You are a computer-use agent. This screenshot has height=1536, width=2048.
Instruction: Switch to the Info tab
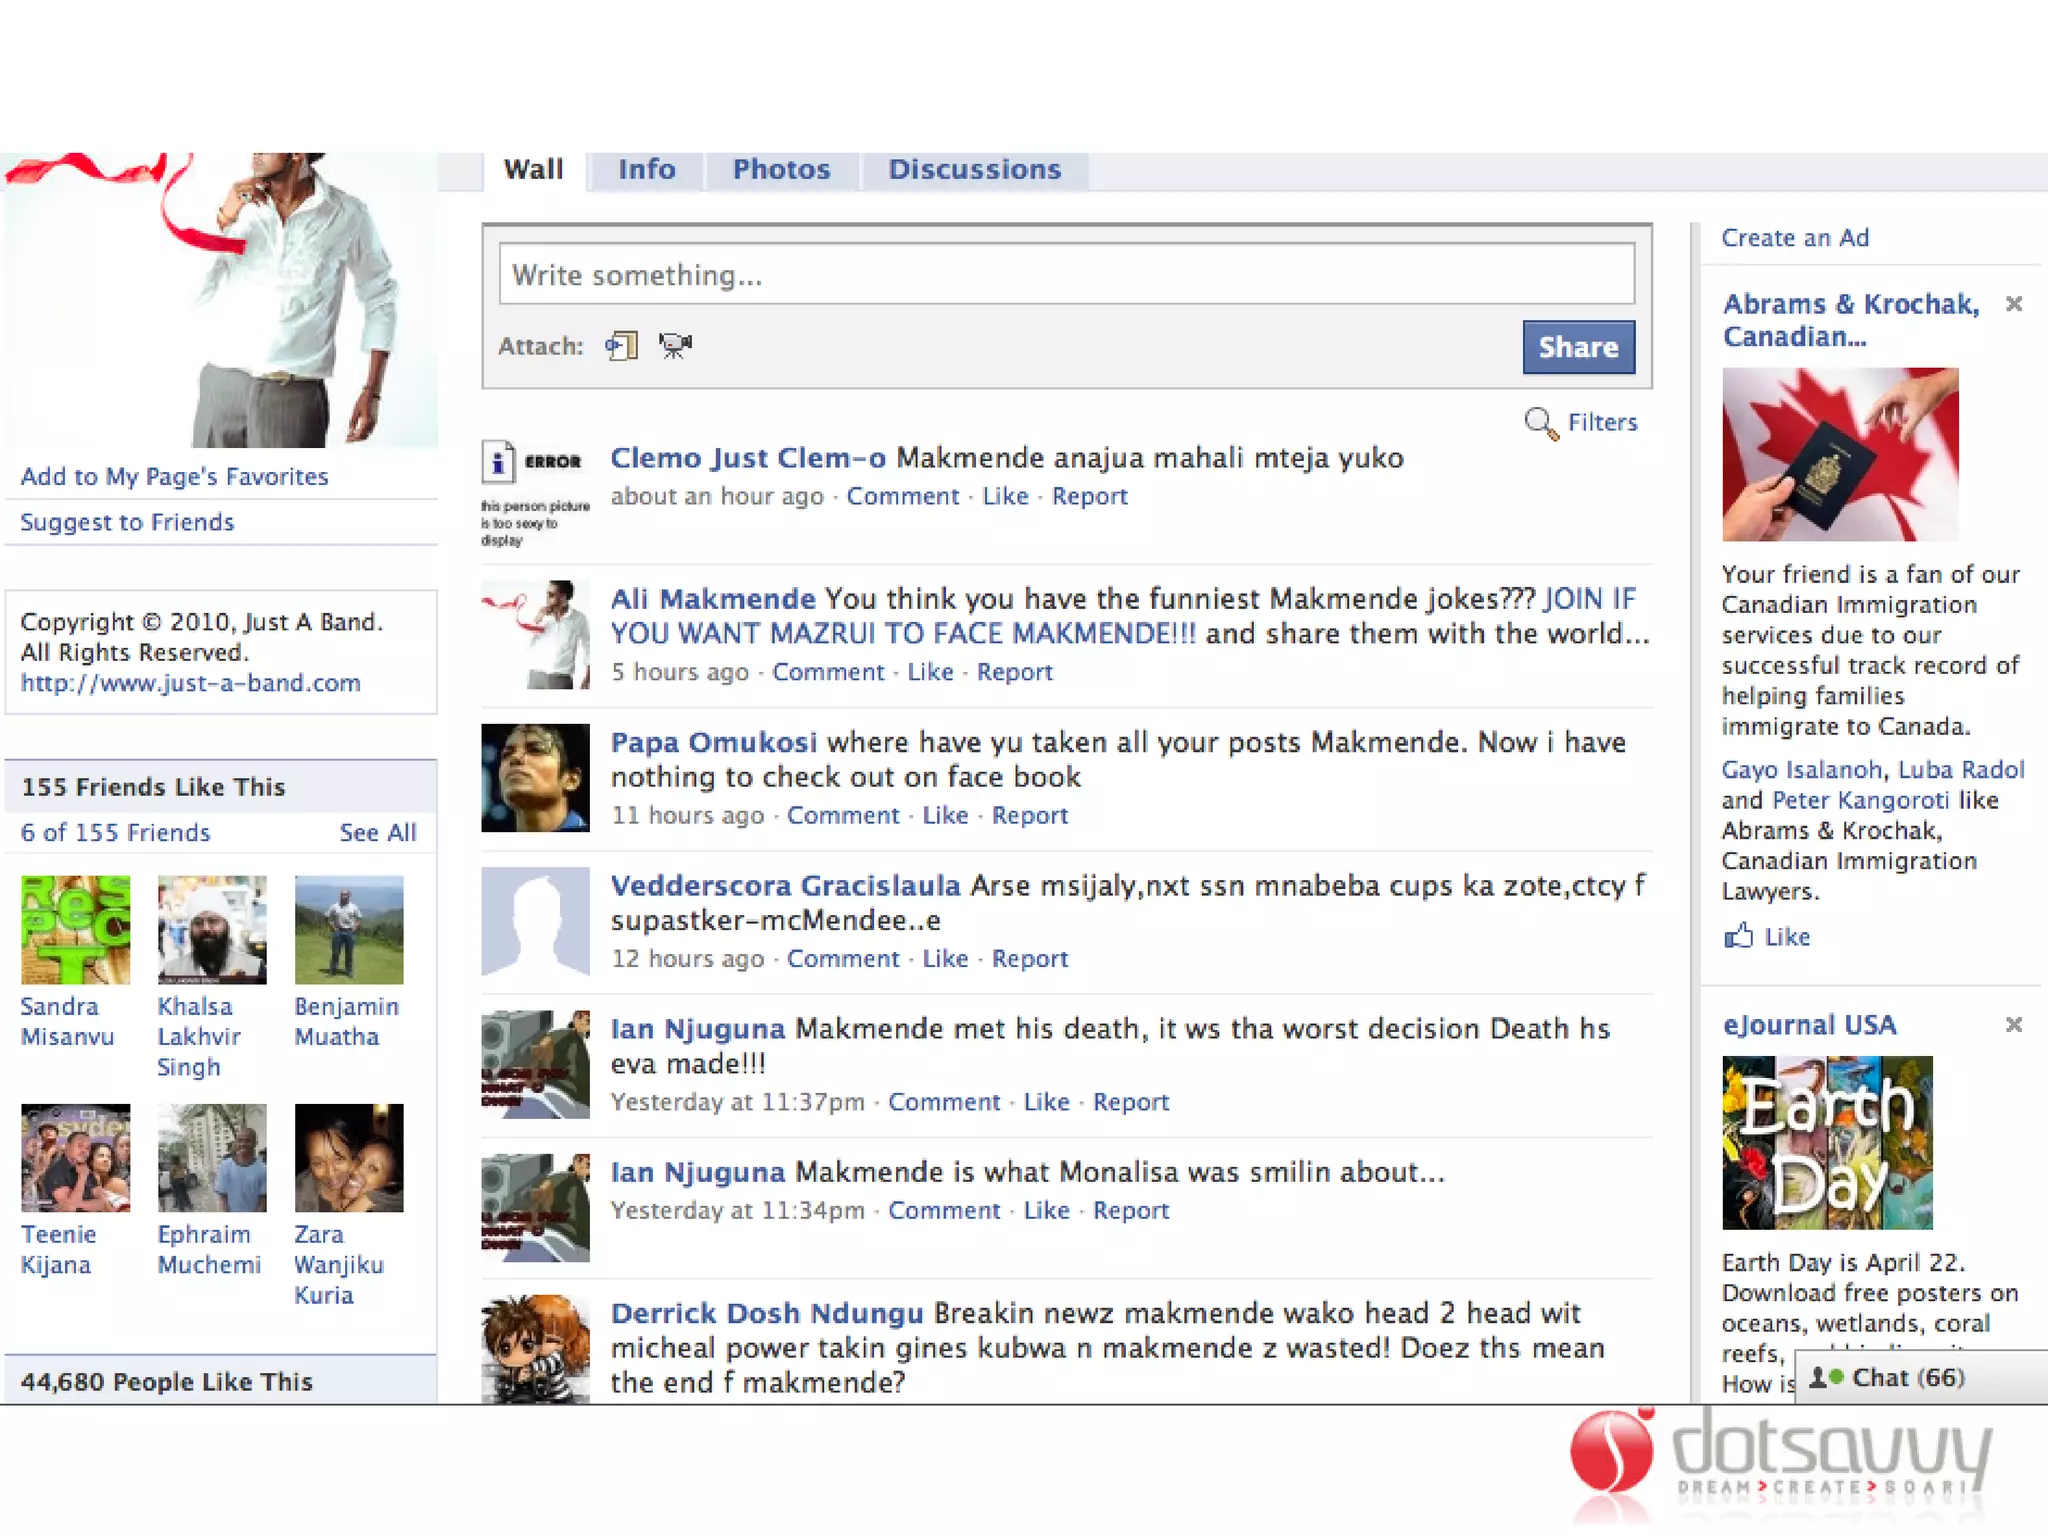pos(646,169)
